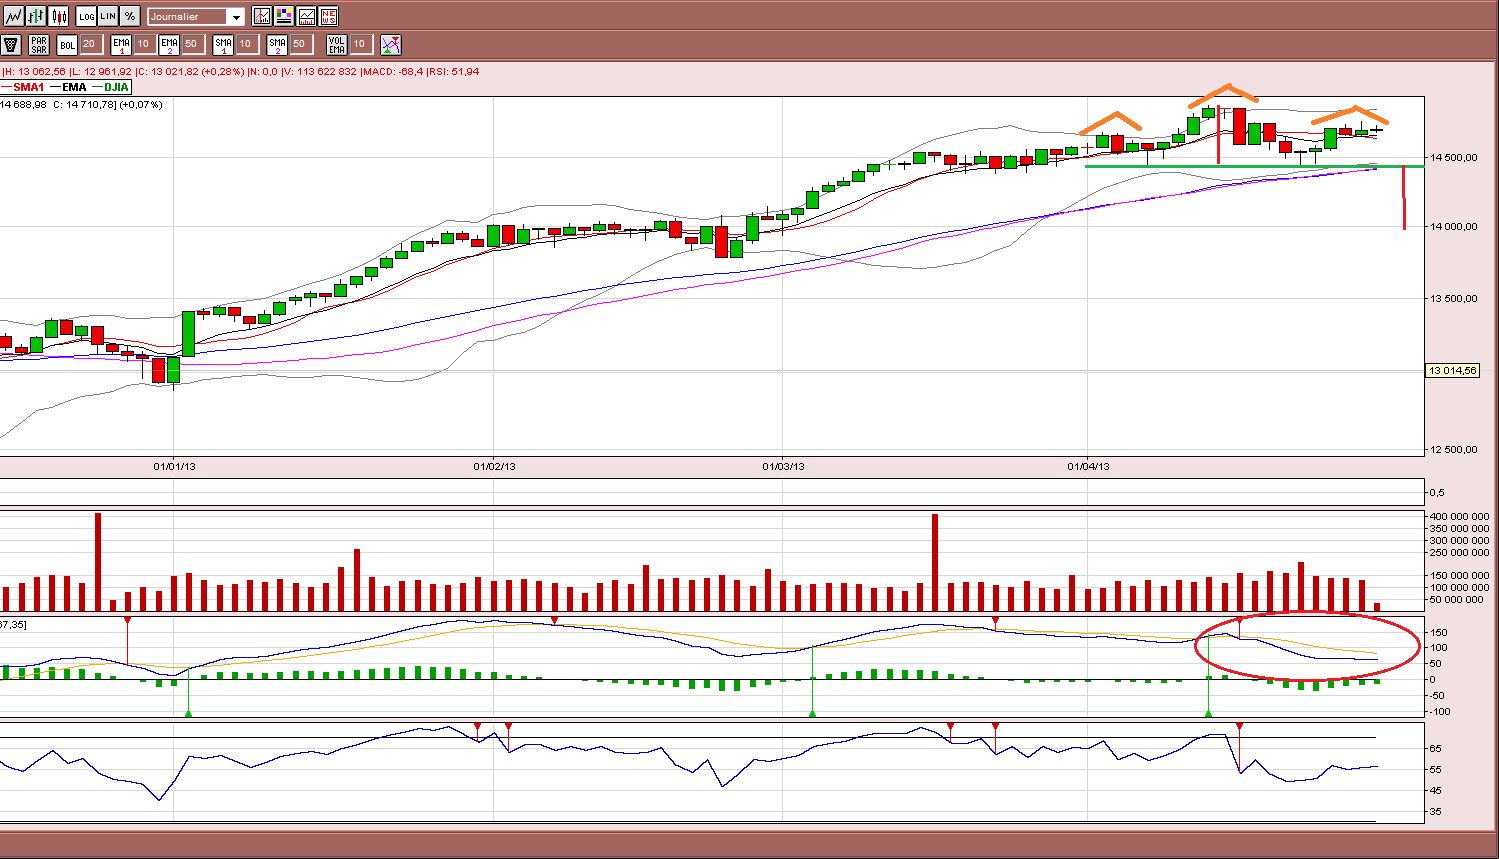Click the low value 'L: 12 961,92'

pos(102,72)
